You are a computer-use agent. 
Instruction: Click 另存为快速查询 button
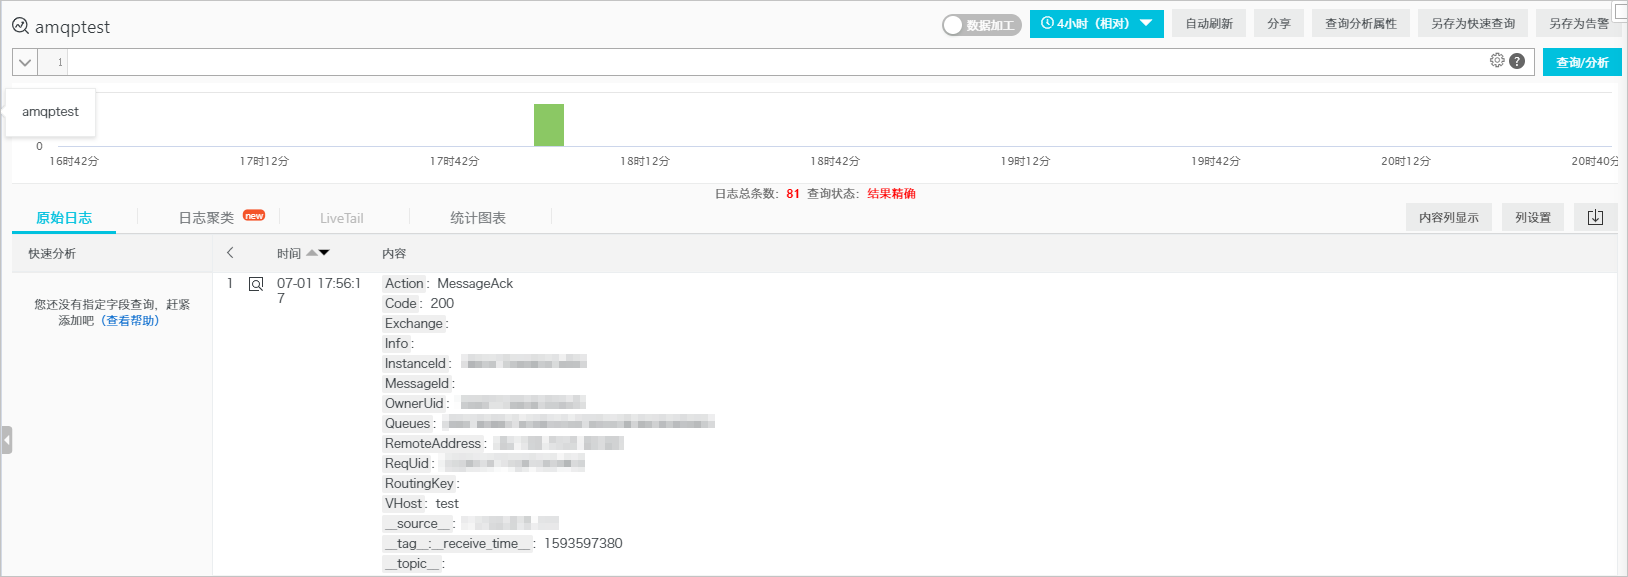(x=1473, y=23)
